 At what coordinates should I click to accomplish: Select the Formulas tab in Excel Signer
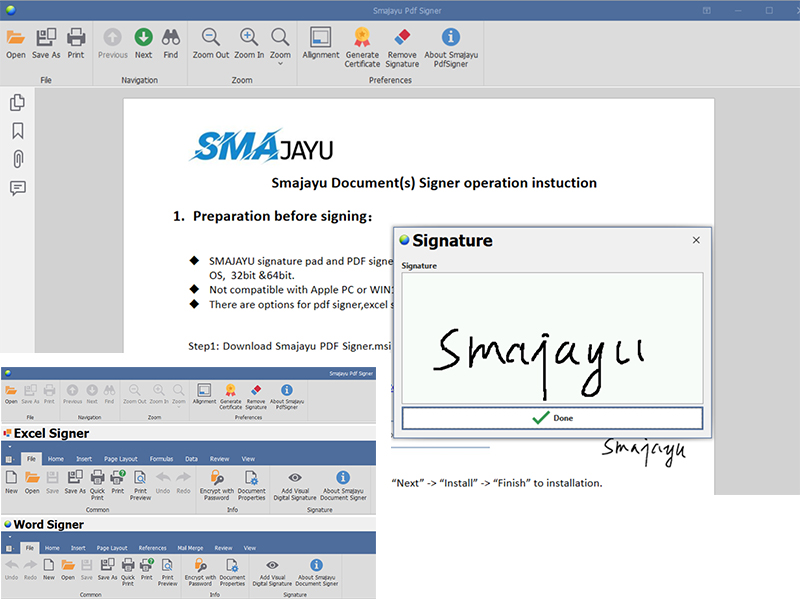tap(161, 459)
